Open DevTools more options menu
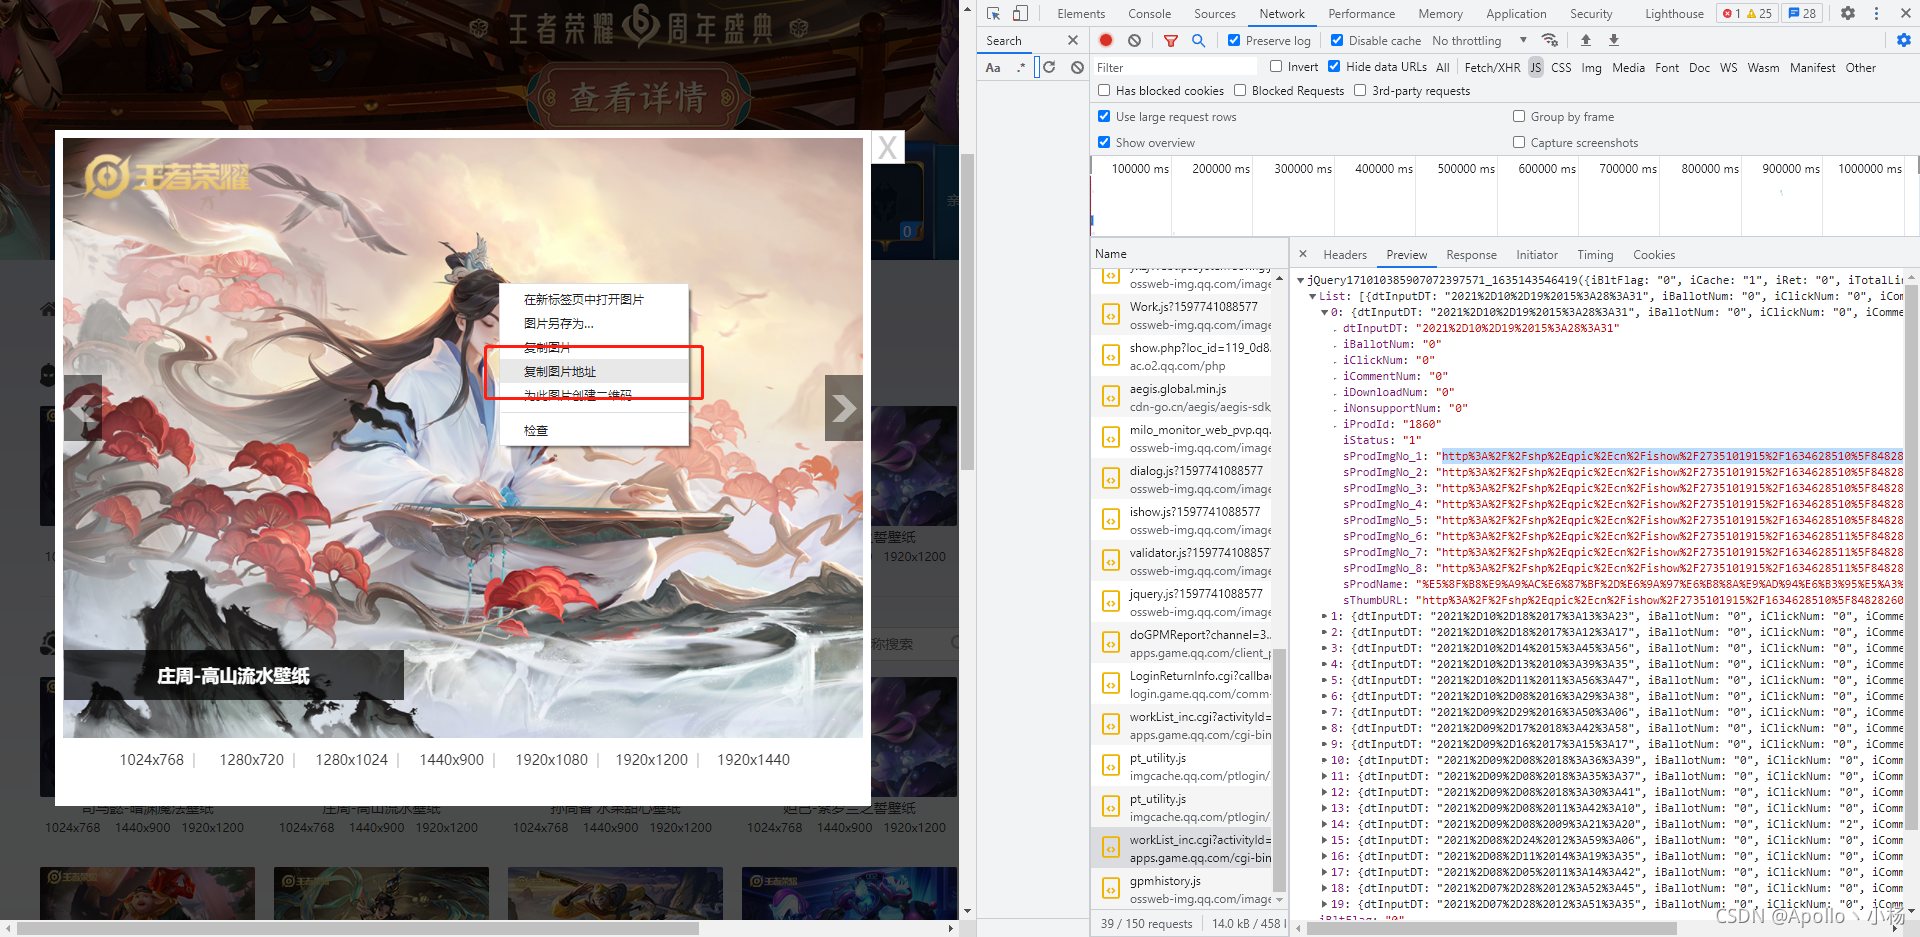Screen dimensions: 1920x937 click(x=1876, y=13)
